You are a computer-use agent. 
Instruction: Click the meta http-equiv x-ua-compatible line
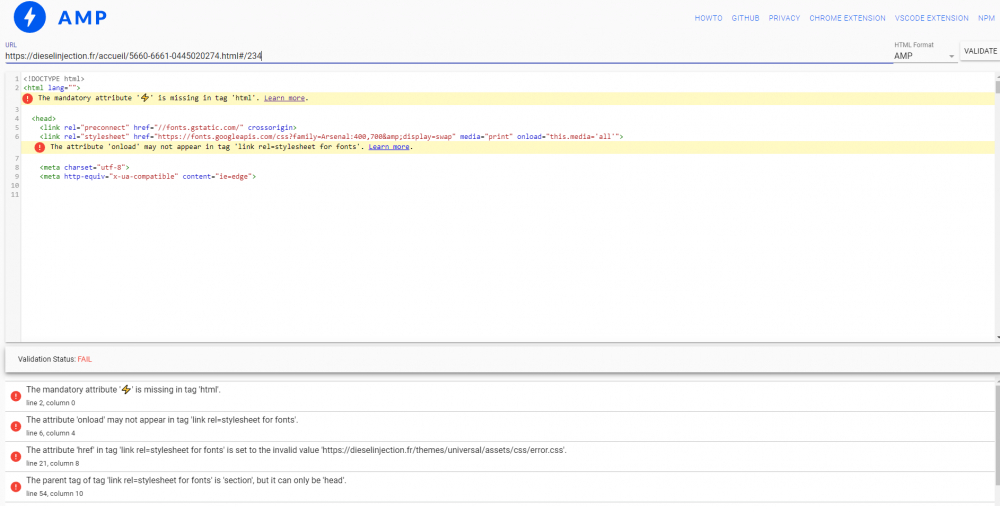pos(147,176)
